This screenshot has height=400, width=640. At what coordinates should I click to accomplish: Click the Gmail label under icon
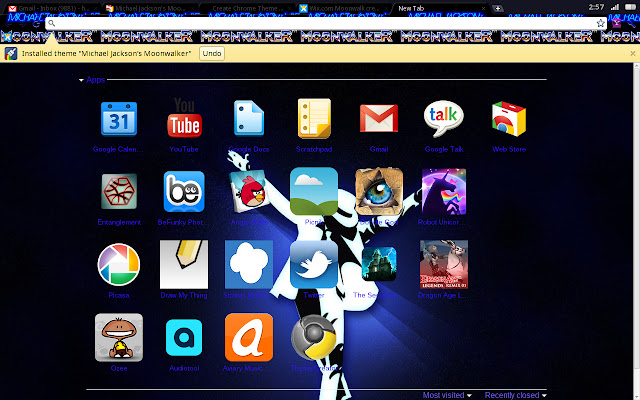379,149
